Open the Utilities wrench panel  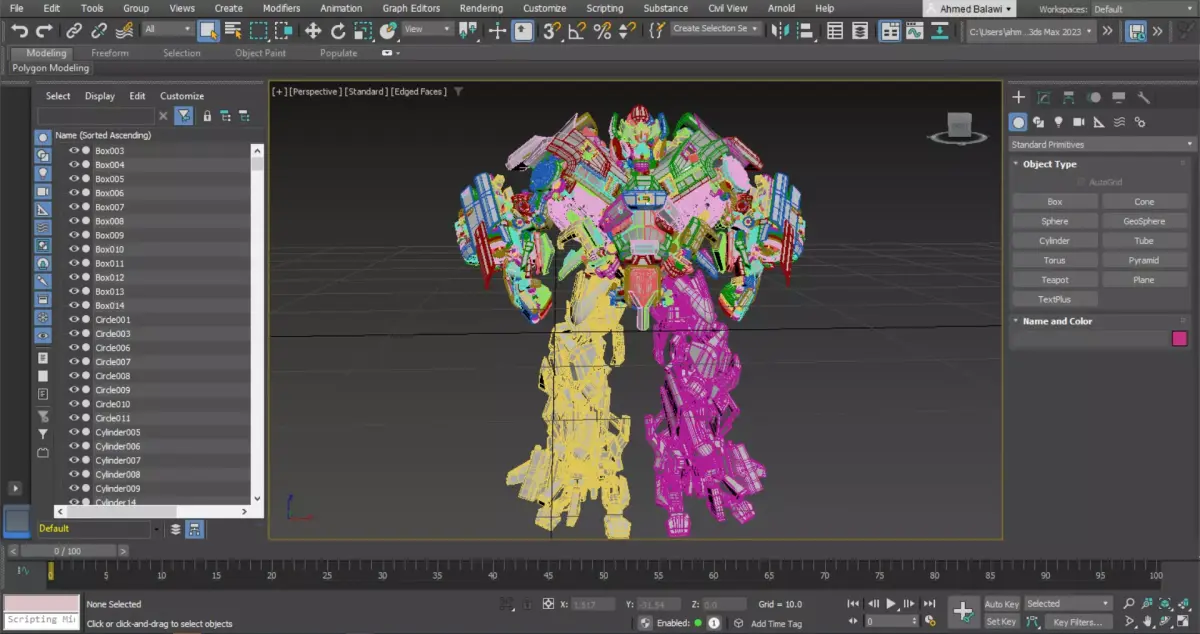[1144, 97]
